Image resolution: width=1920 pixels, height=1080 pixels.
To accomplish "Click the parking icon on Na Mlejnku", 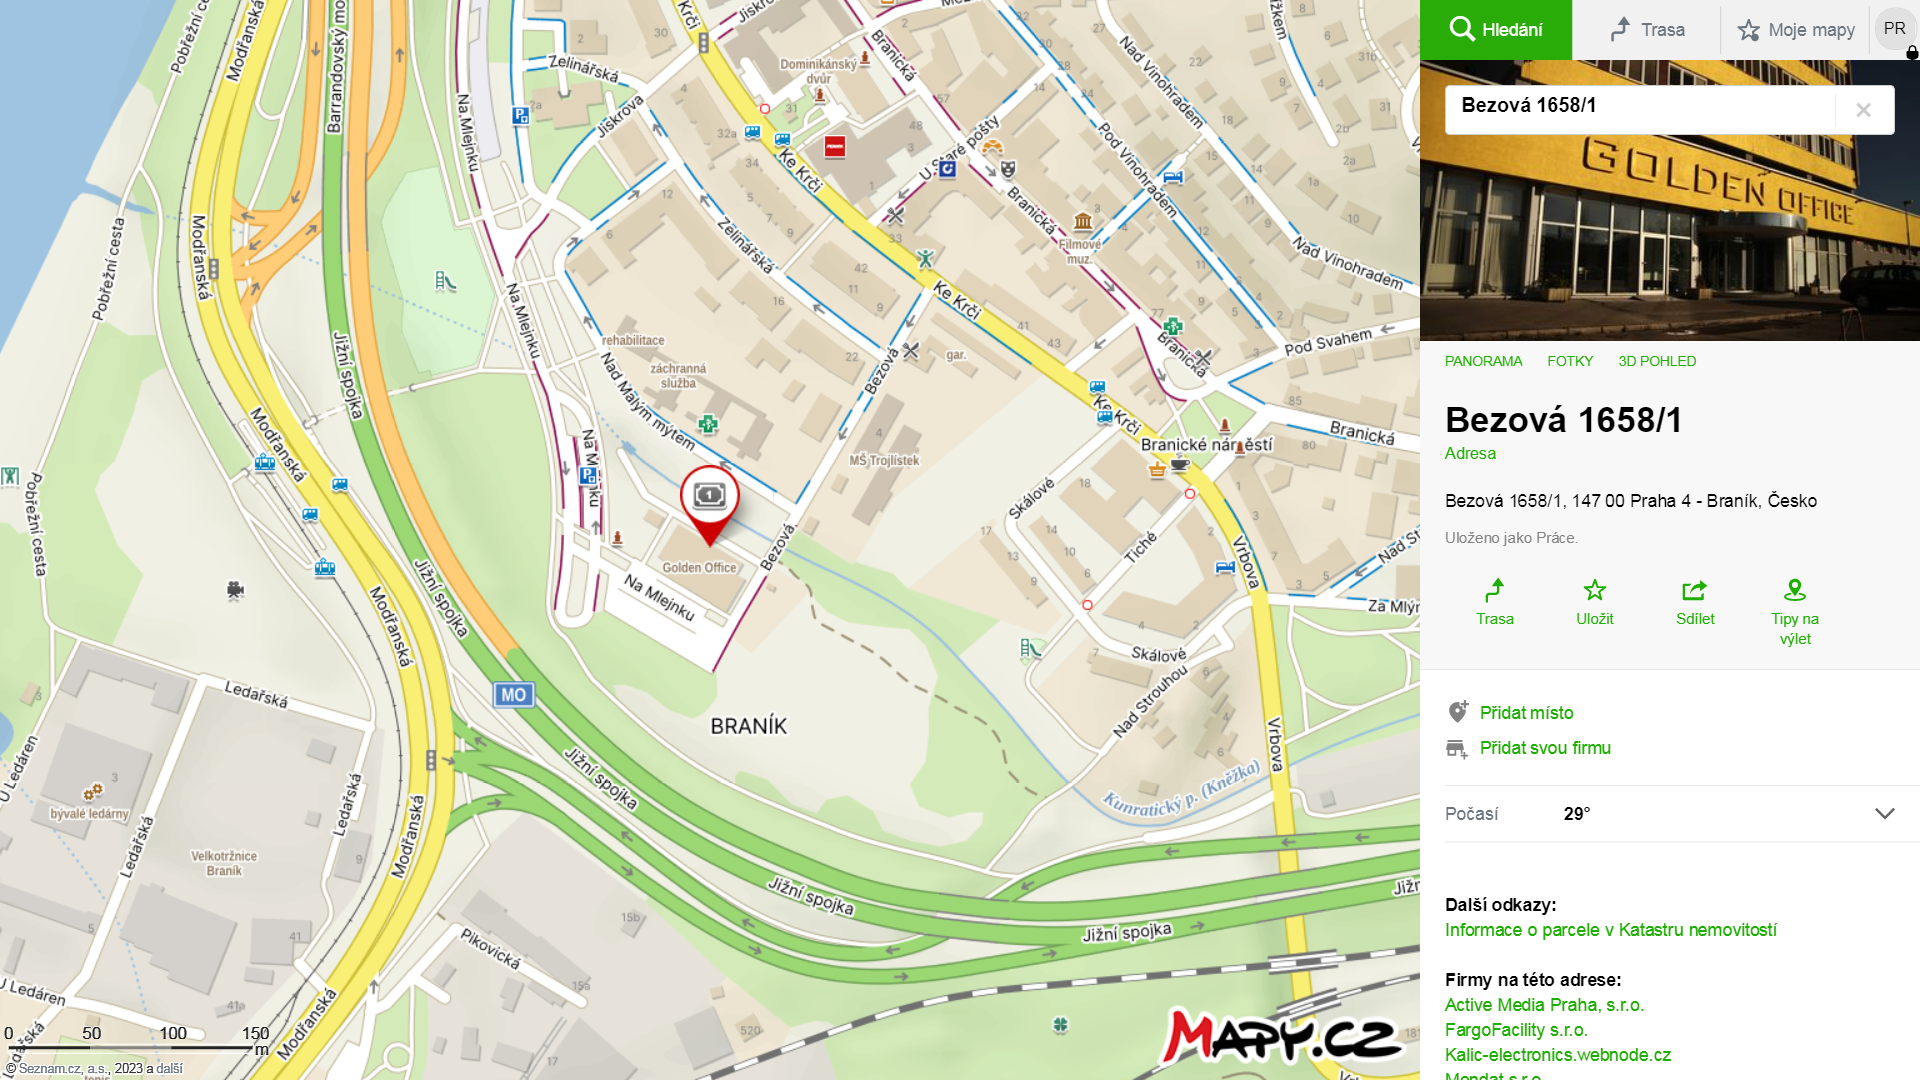I will [588, 476].
